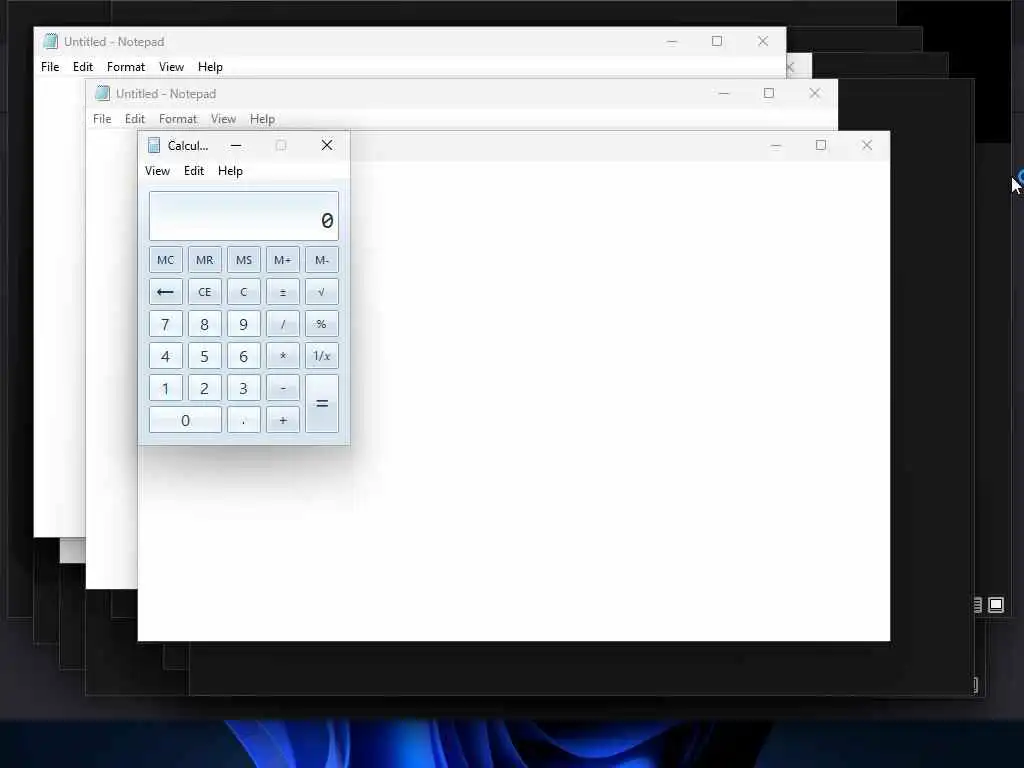Tap the 8 digit key

pyautogui.click(x=204, y=324)
